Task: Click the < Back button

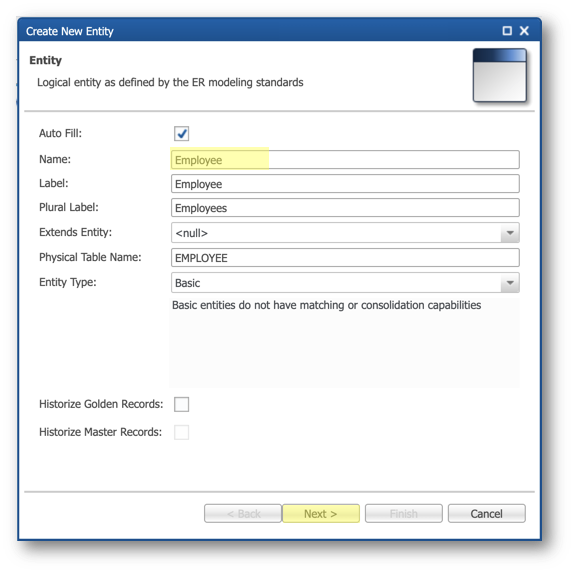Action: [x=243, y=514]
